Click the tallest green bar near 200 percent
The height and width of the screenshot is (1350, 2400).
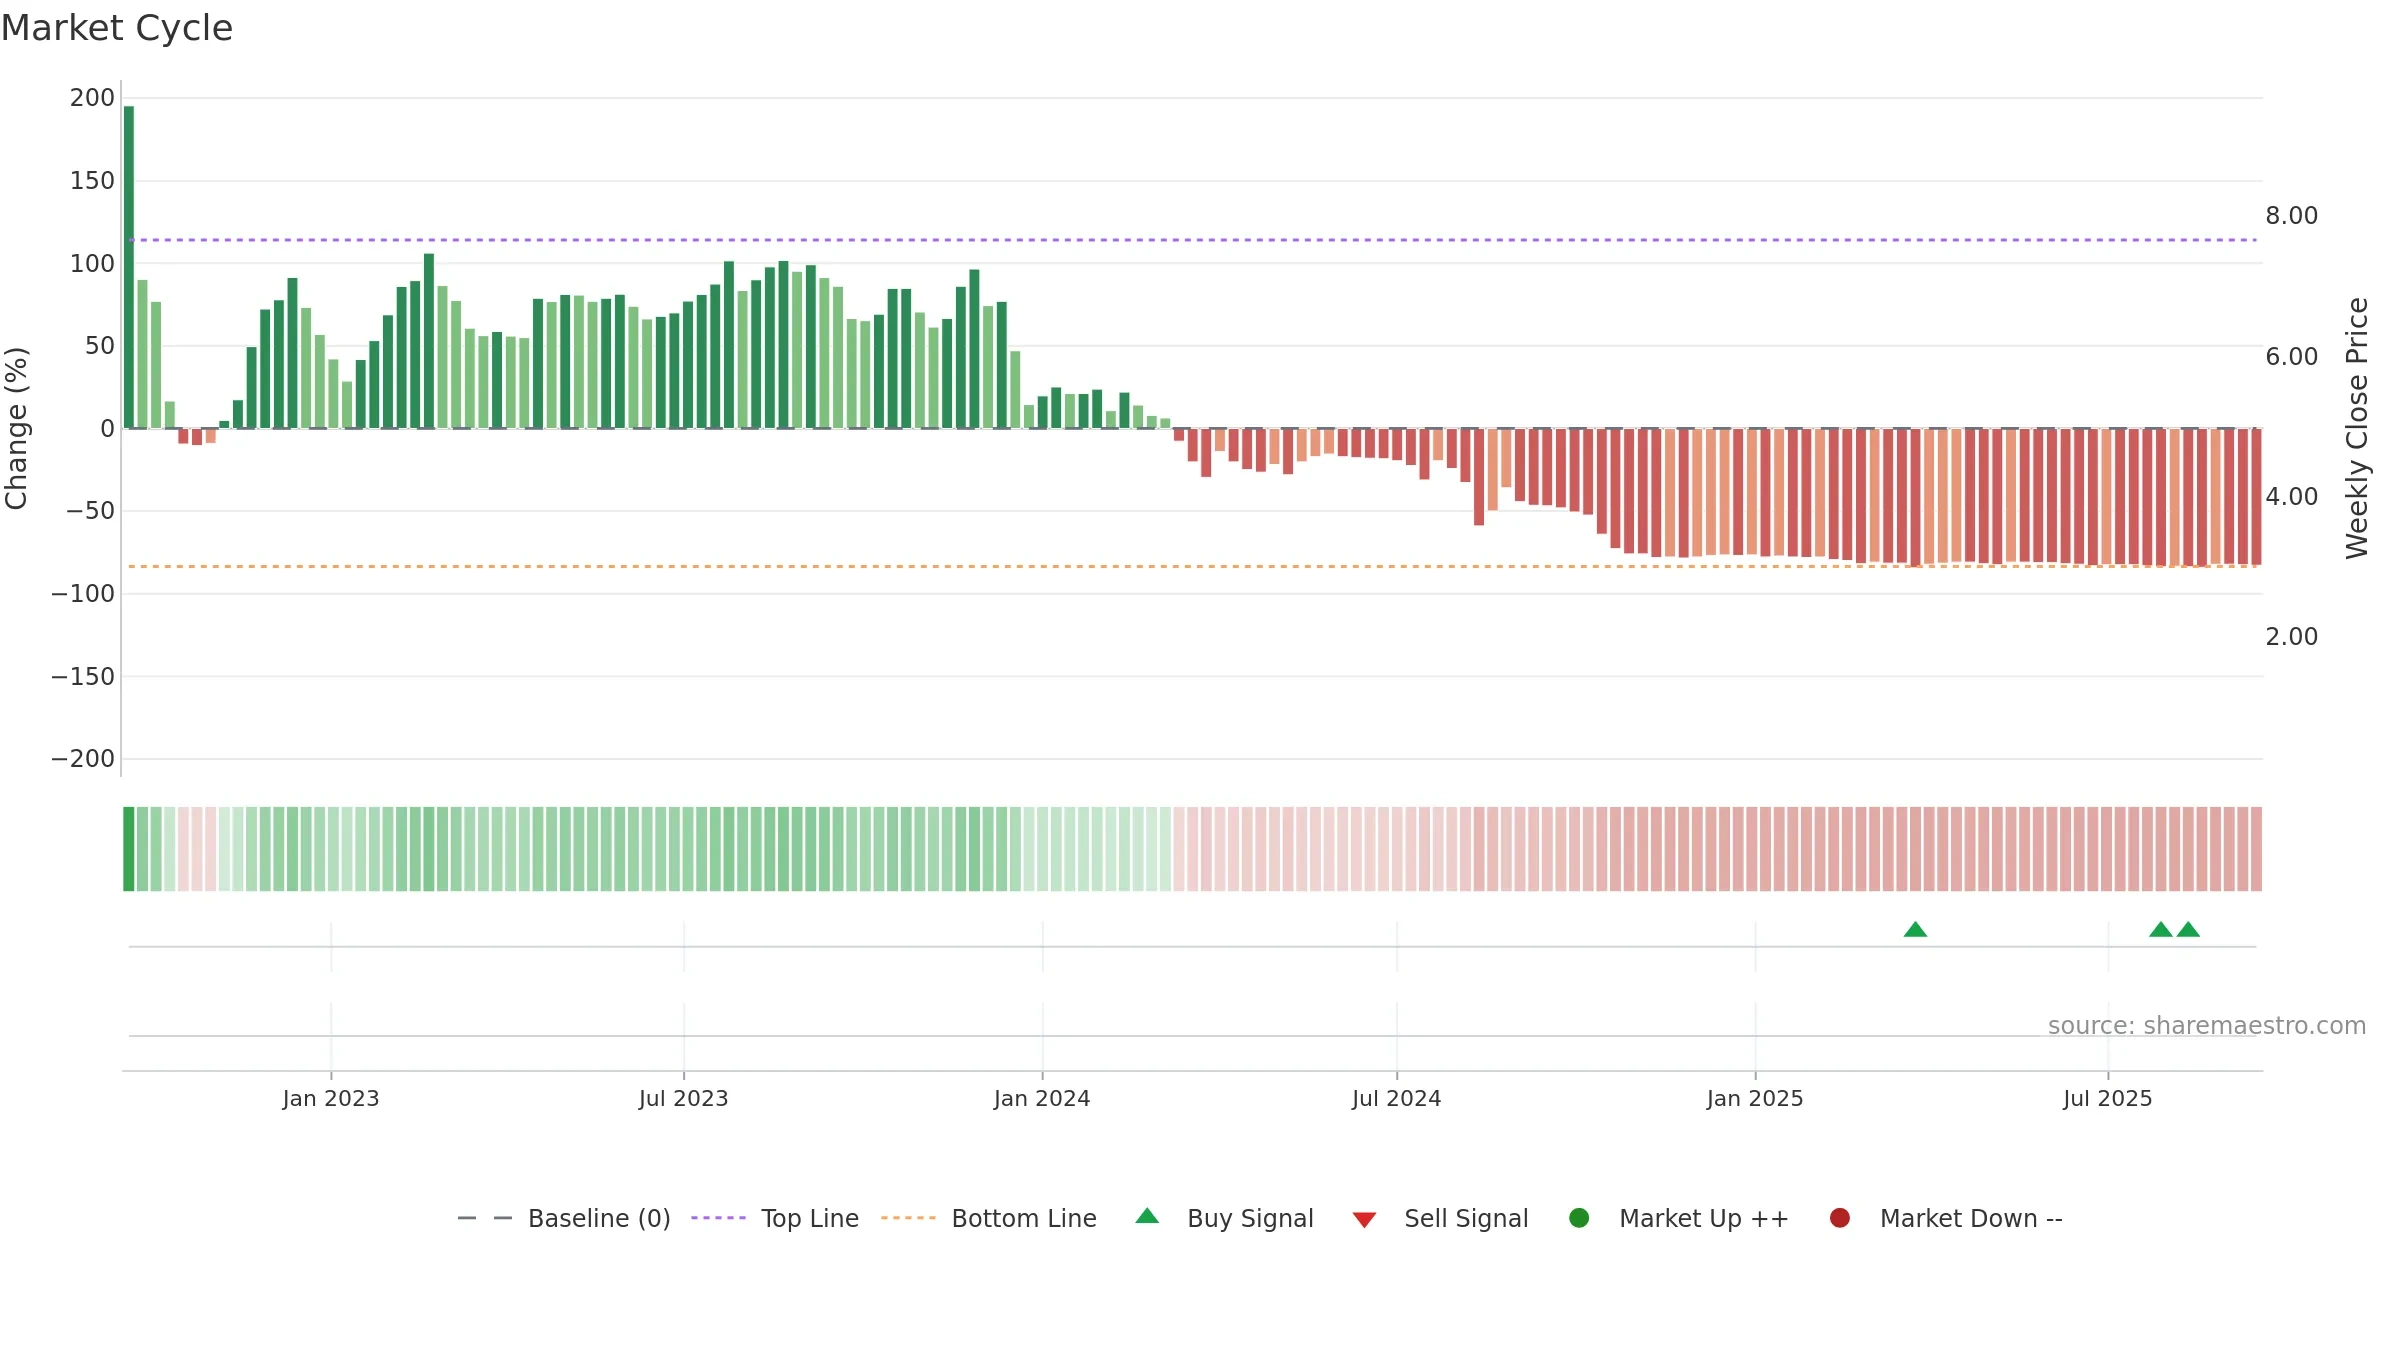click(129, 267)
